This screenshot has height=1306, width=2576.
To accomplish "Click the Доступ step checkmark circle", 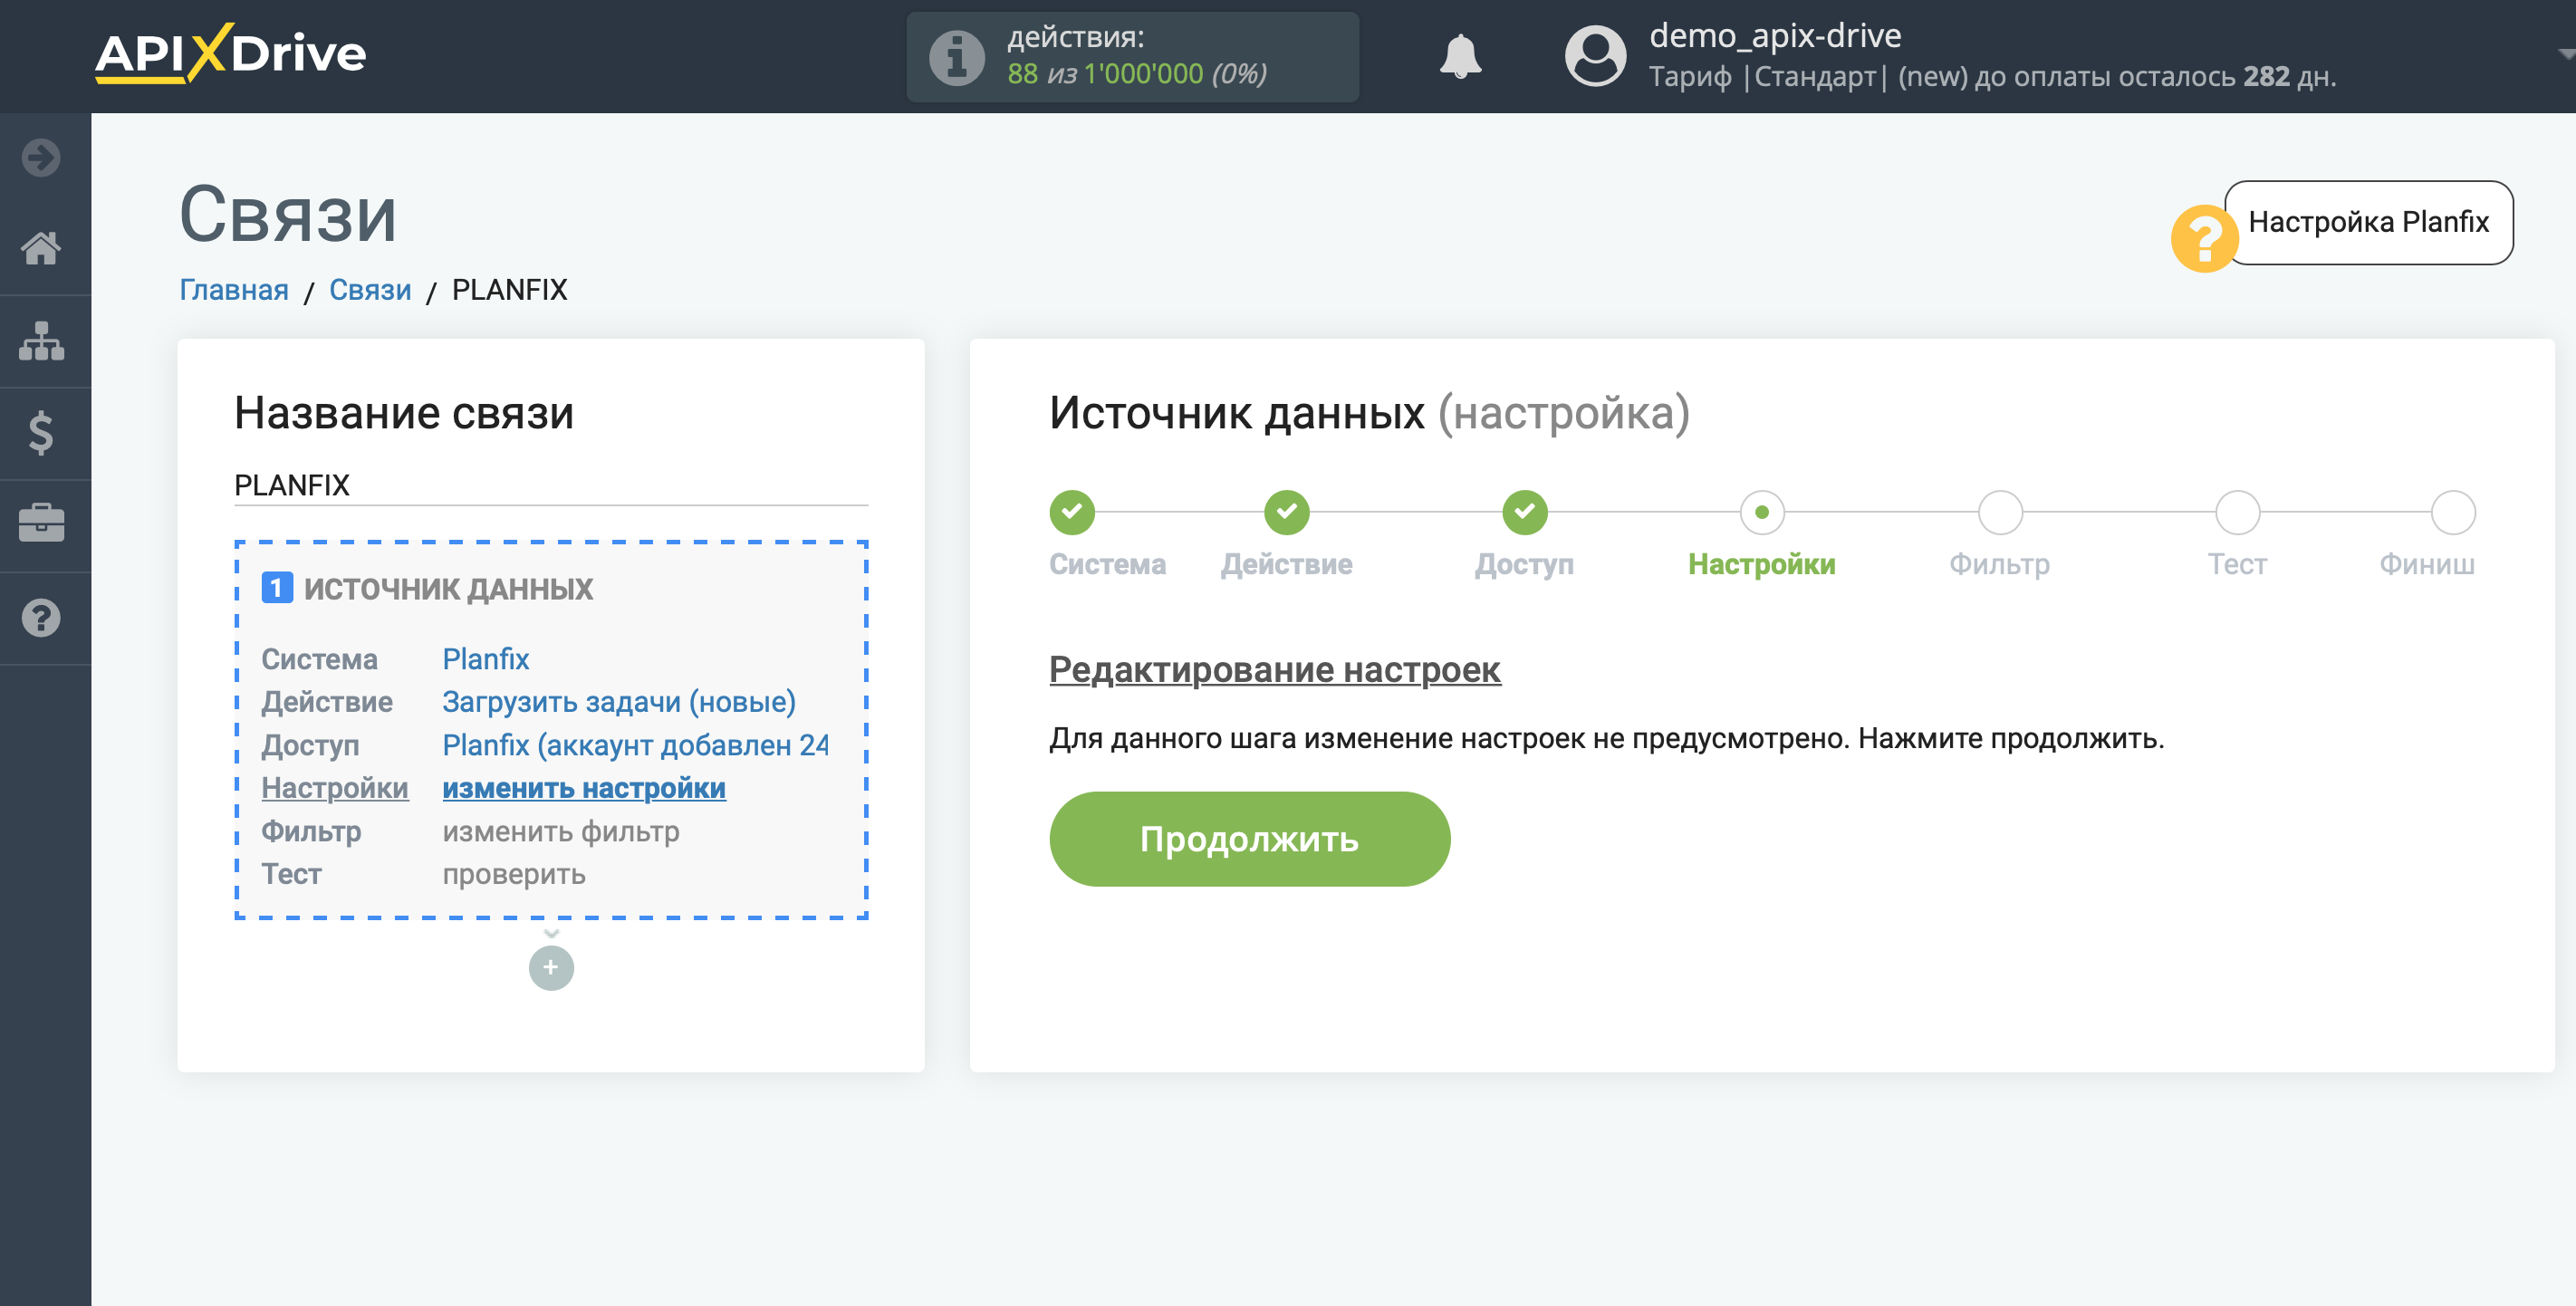I will tap(1524, 512).
